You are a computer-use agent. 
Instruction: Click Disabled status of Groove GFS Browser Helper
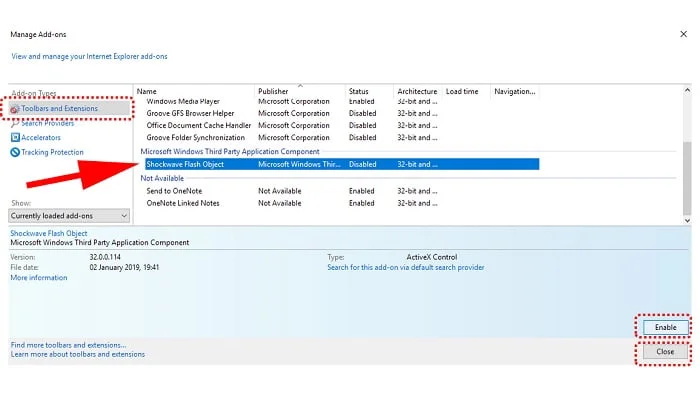coord(362,113)
